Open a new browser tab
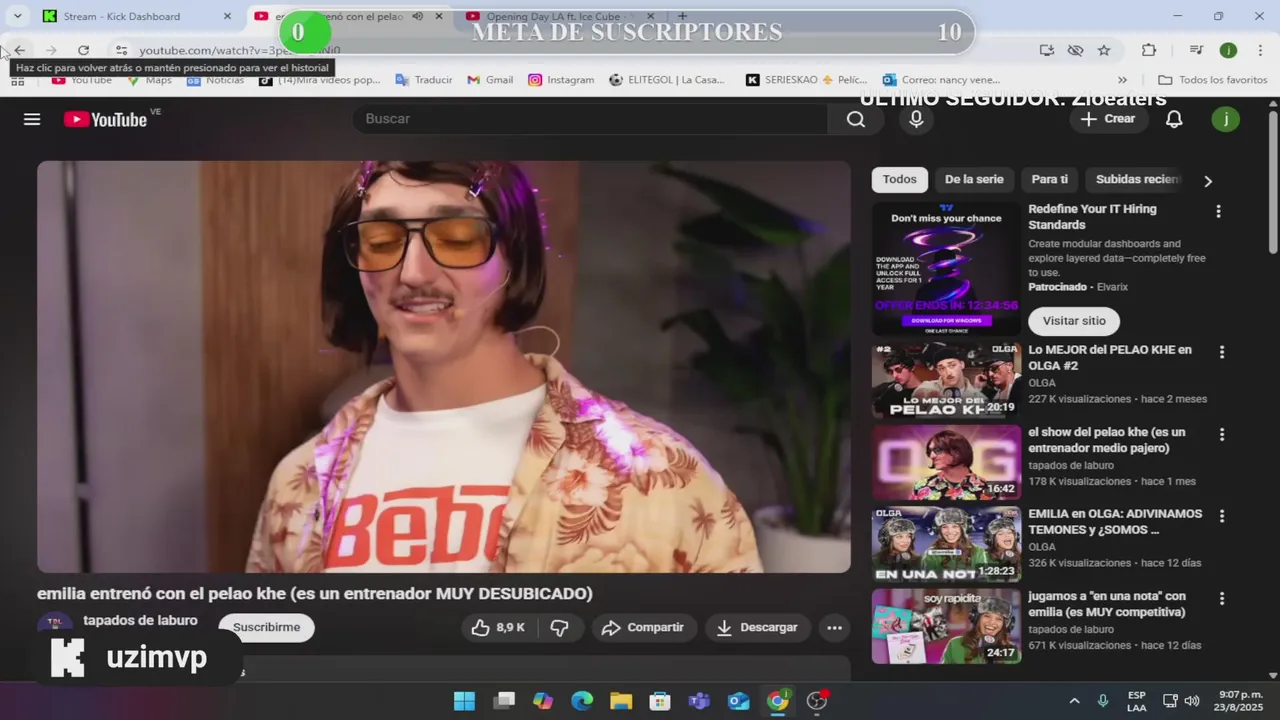This screenshot has width=1280, height=720. click(x=682, y=16)
